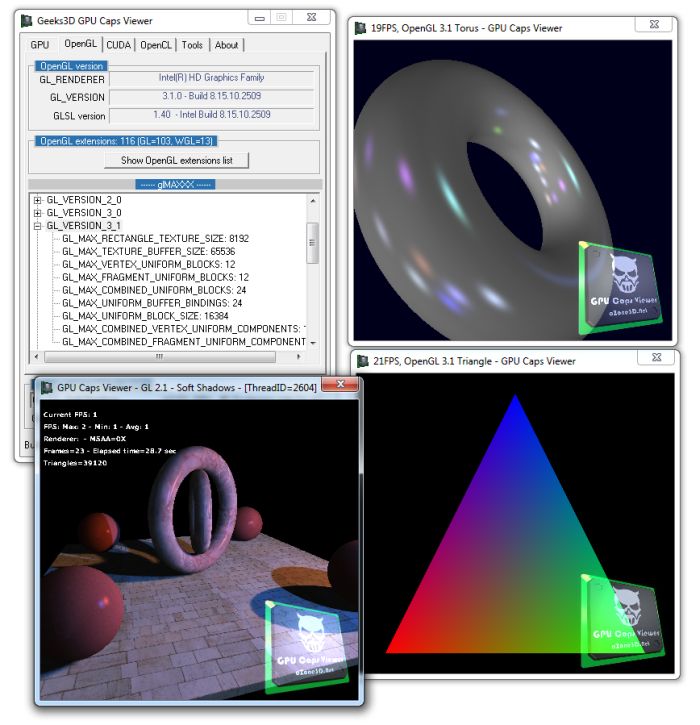Select GL_MAX_COMBINED_VERTEX_UNIFORM_COMPONENTS row
The height and width of the screenshot is (725, 700).
[184, 329]
